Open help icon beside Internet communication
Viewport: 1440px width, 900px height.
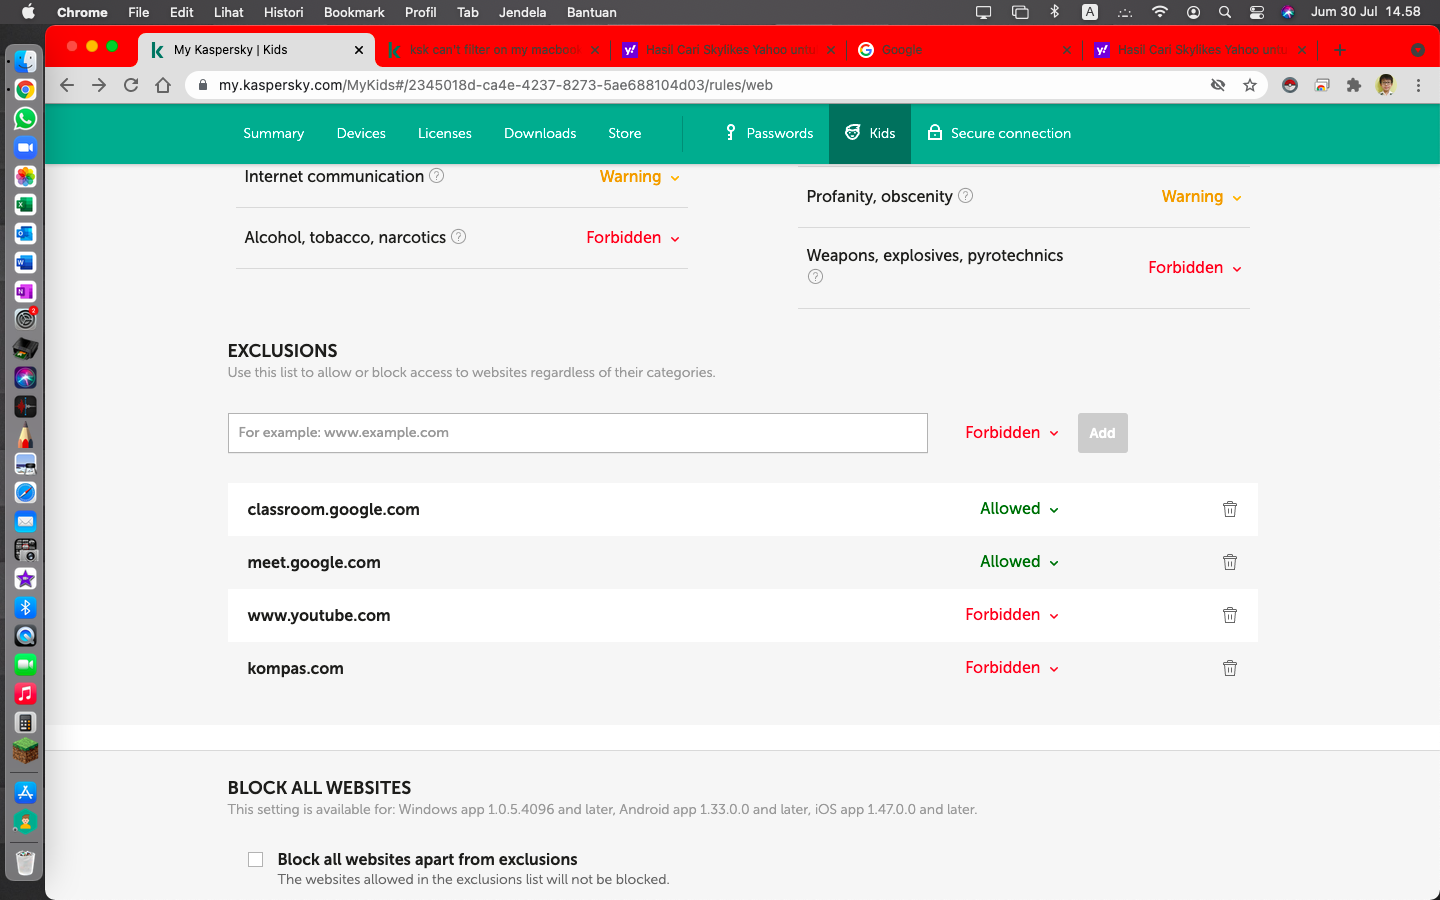[437, 176]
